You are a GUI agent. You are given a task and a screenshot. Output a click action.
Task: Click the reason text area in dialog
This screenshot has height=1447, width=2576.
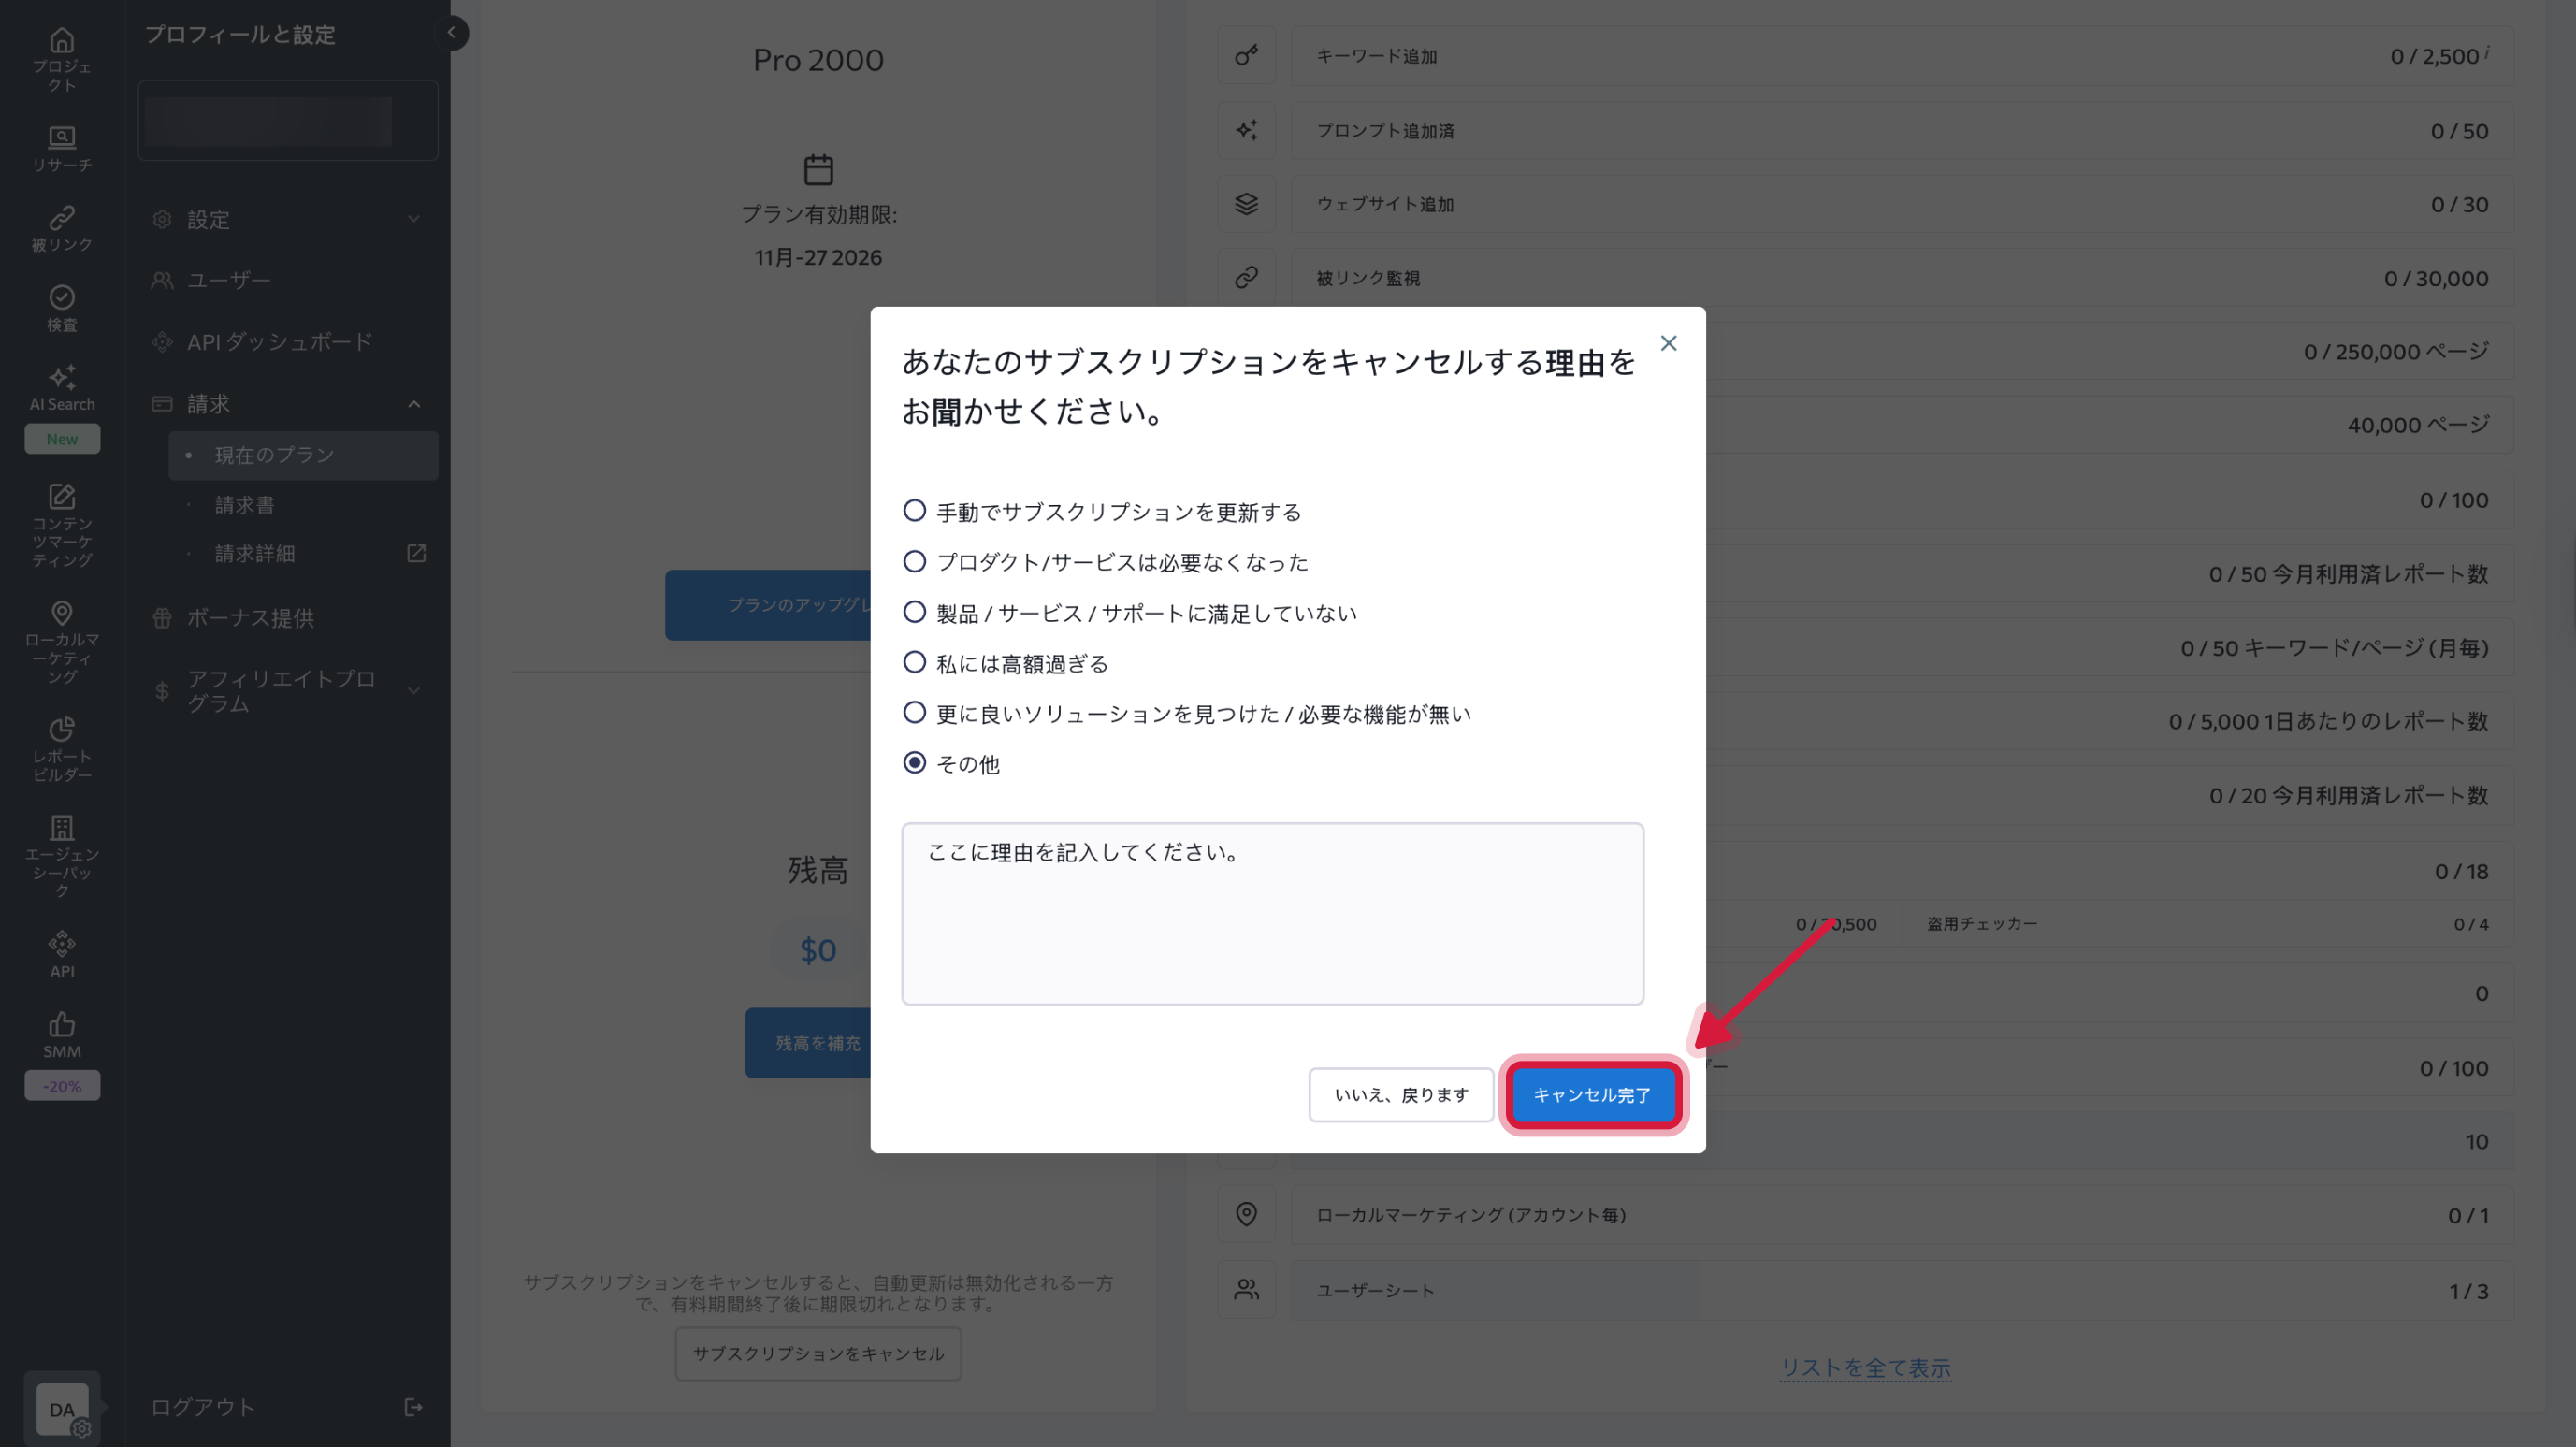[1272, 914]
